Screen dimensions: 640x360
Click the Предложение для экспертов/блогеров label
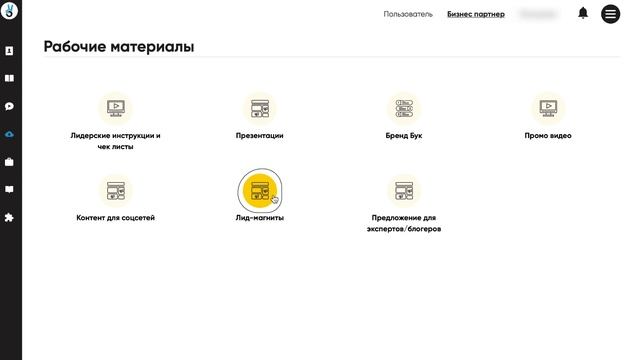click(404, 223)
